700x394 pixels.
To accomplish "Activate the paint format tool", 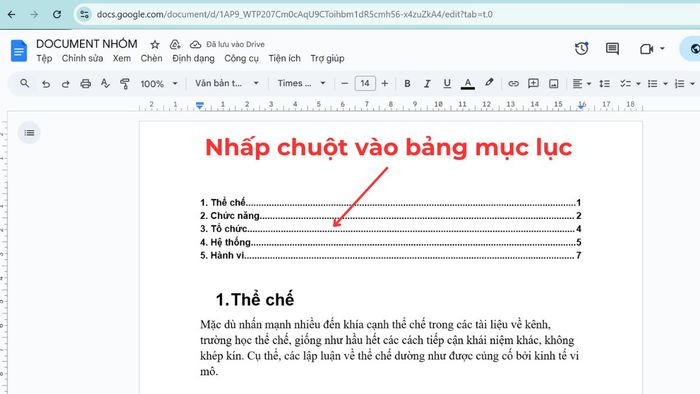I will (125, 83).
